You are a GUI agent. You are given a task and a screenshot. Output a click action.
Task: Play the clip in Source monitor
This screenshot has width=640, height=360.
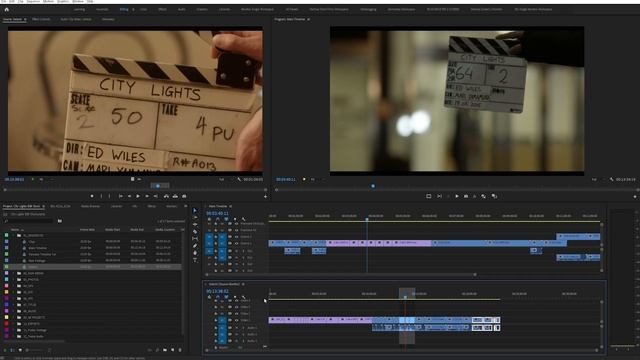pyautogui.click(x=138, y=196)
